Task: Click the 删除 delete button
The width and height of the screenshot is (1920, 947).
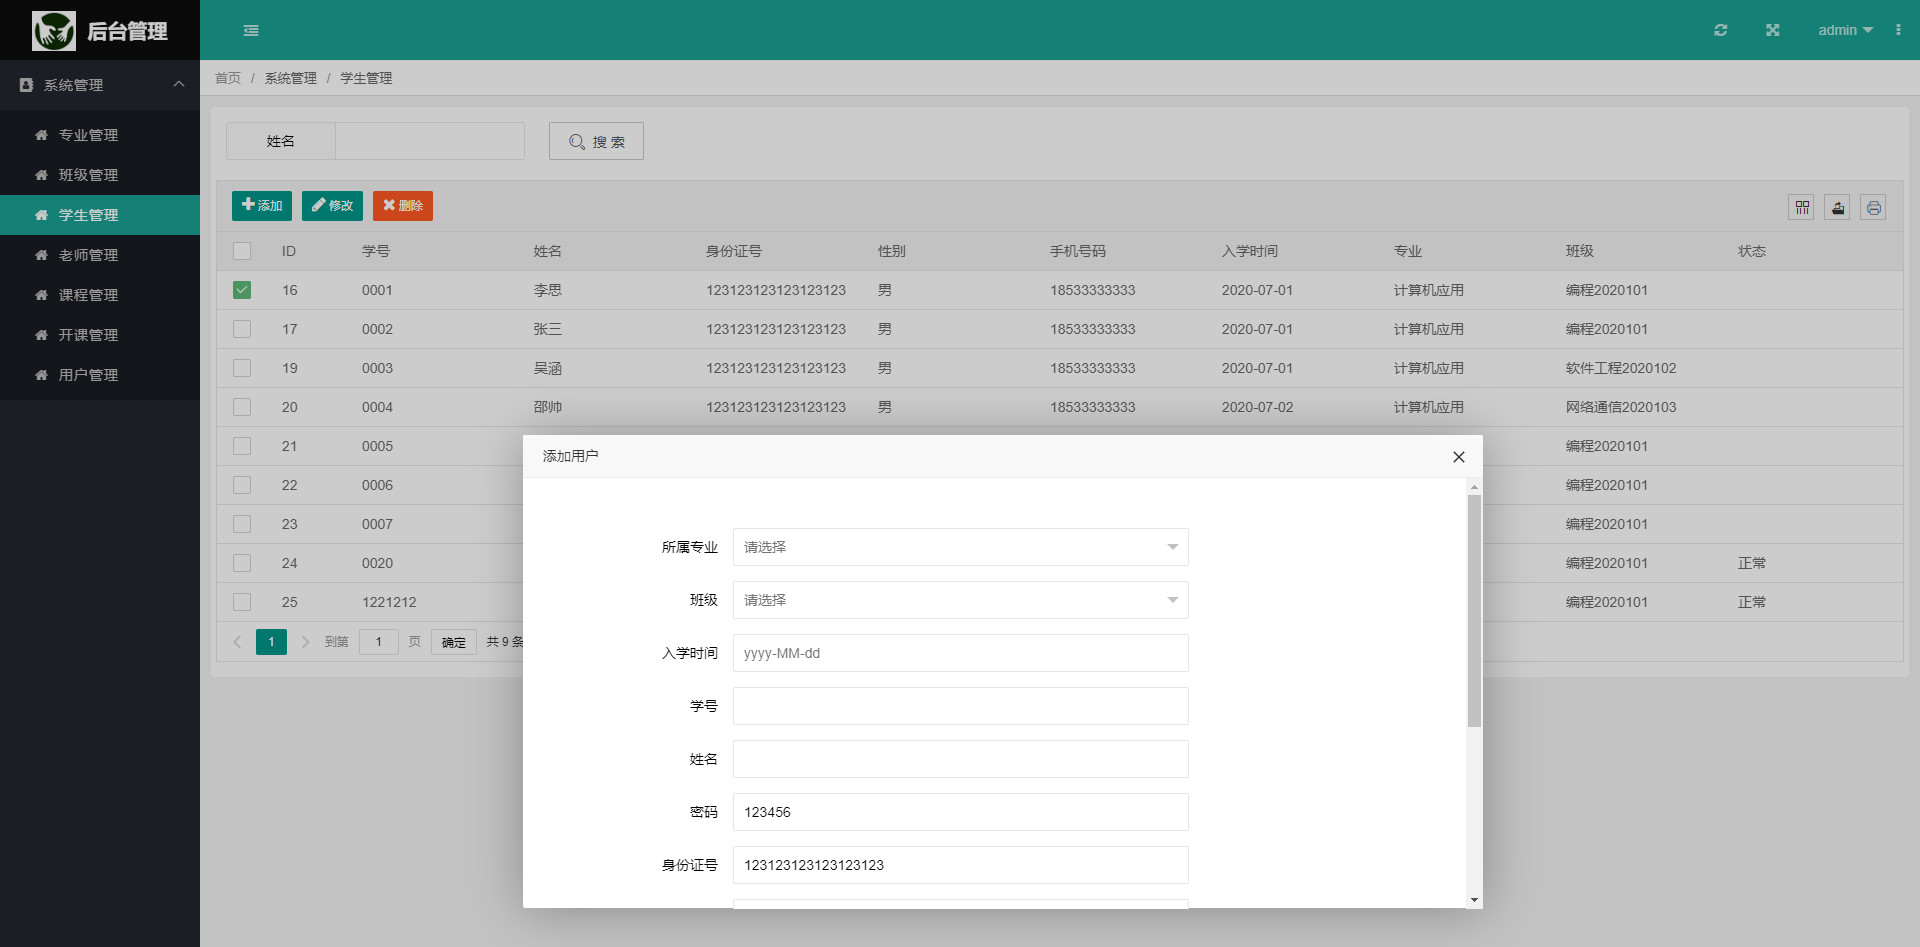Action: [x=403, y=206]
